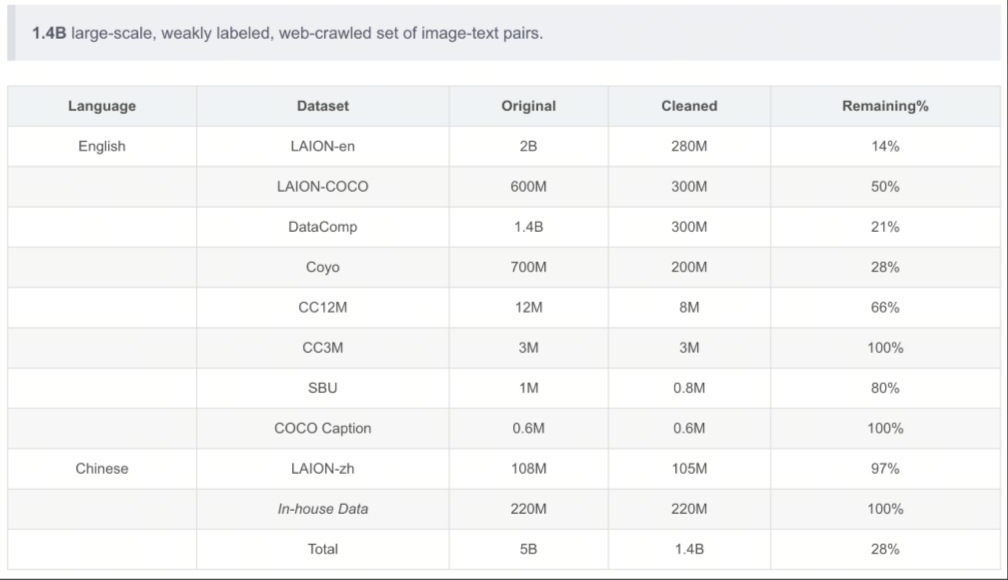This screenshot has height=580, width=1008.
Task: Select the DataComp dataset cell
Action: [323, 227]
